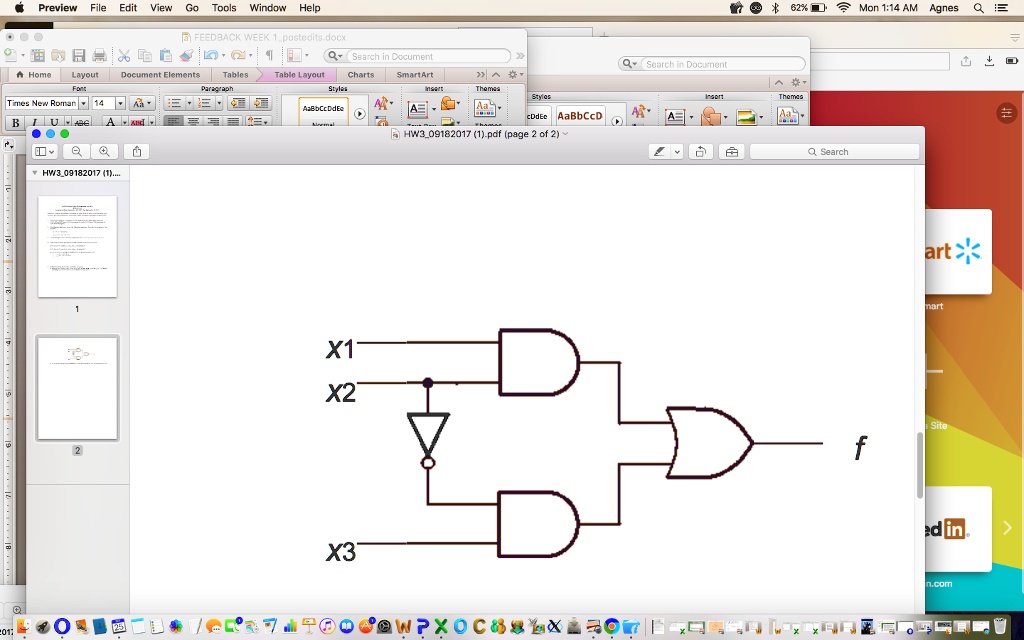Open the Share button in Preview
Screen dimensions: 1024x640
coord(136,152)
